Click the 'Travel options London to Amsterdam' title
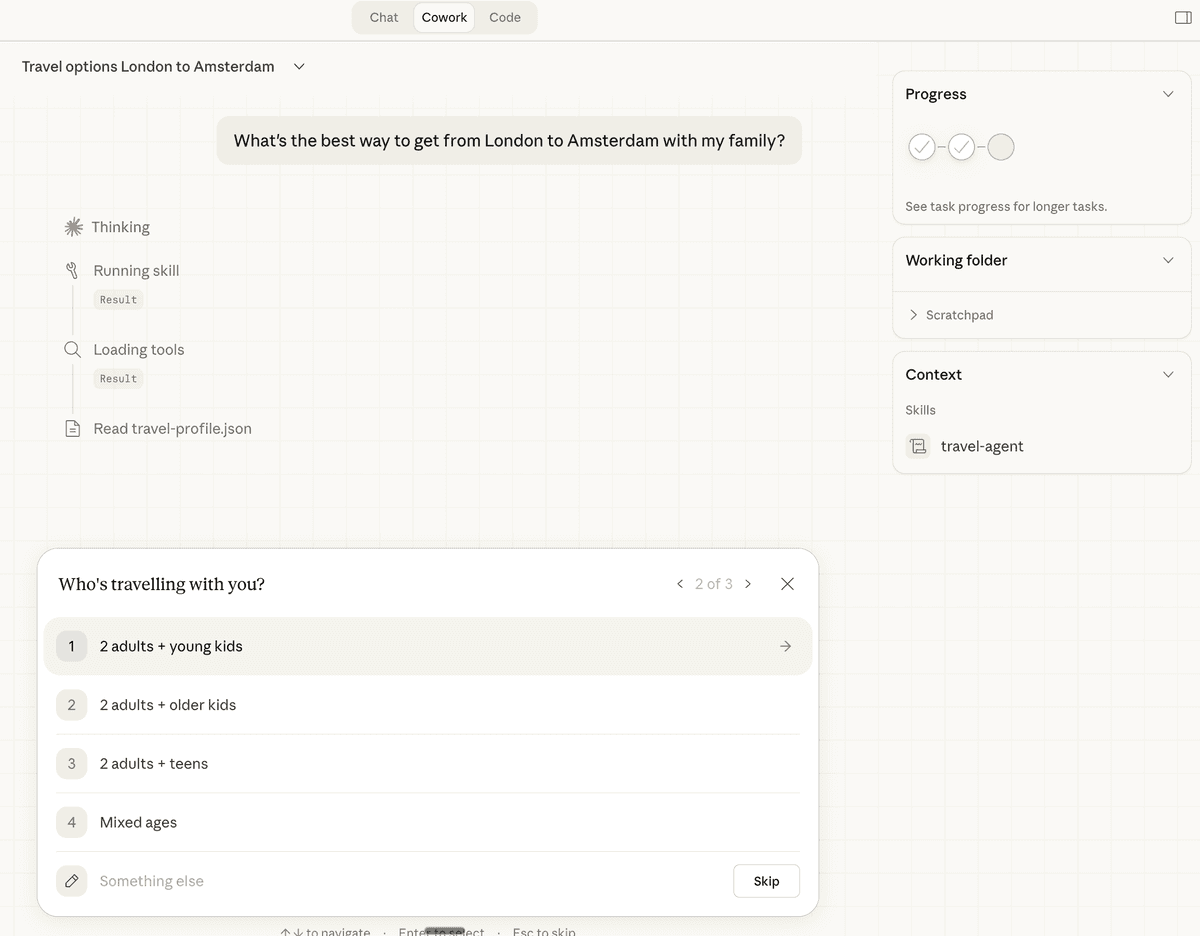Image resolution: width=1200 pixels, height=936 pixels. click(148, 67)
